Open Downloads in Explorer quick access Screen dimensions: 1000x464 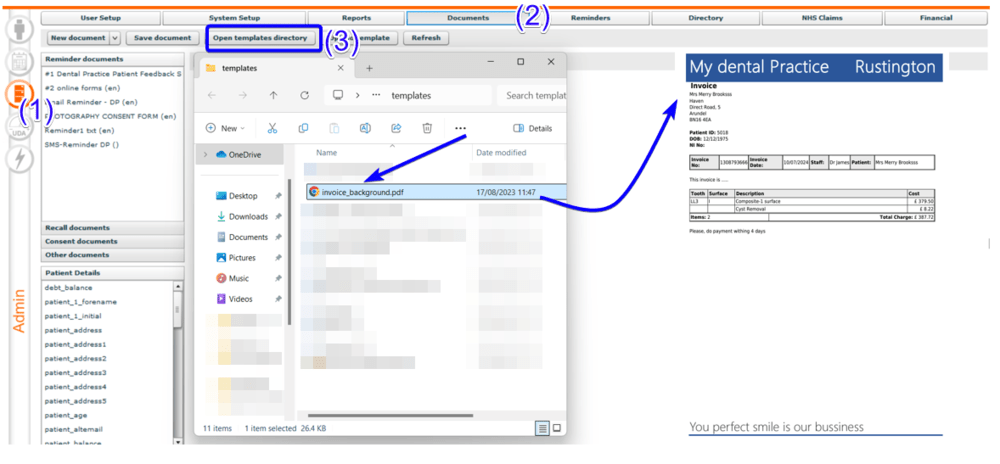248,217
